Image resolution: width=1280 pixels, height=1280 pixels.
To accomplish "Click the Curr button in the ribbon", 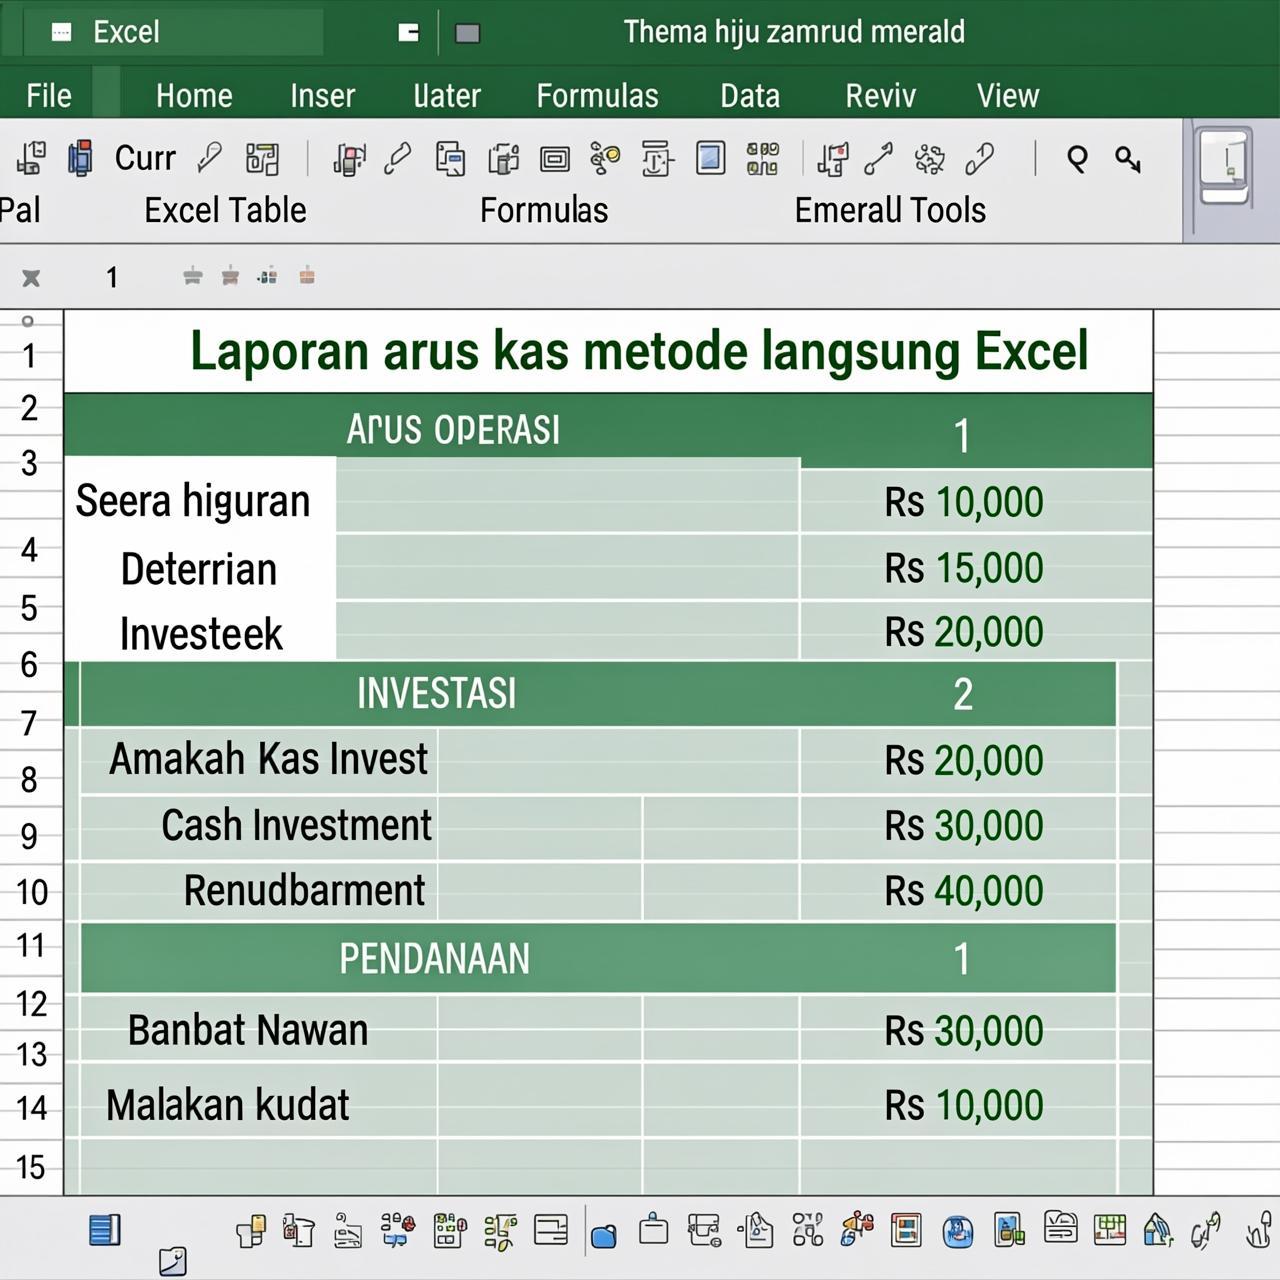I will coord(145,158).
